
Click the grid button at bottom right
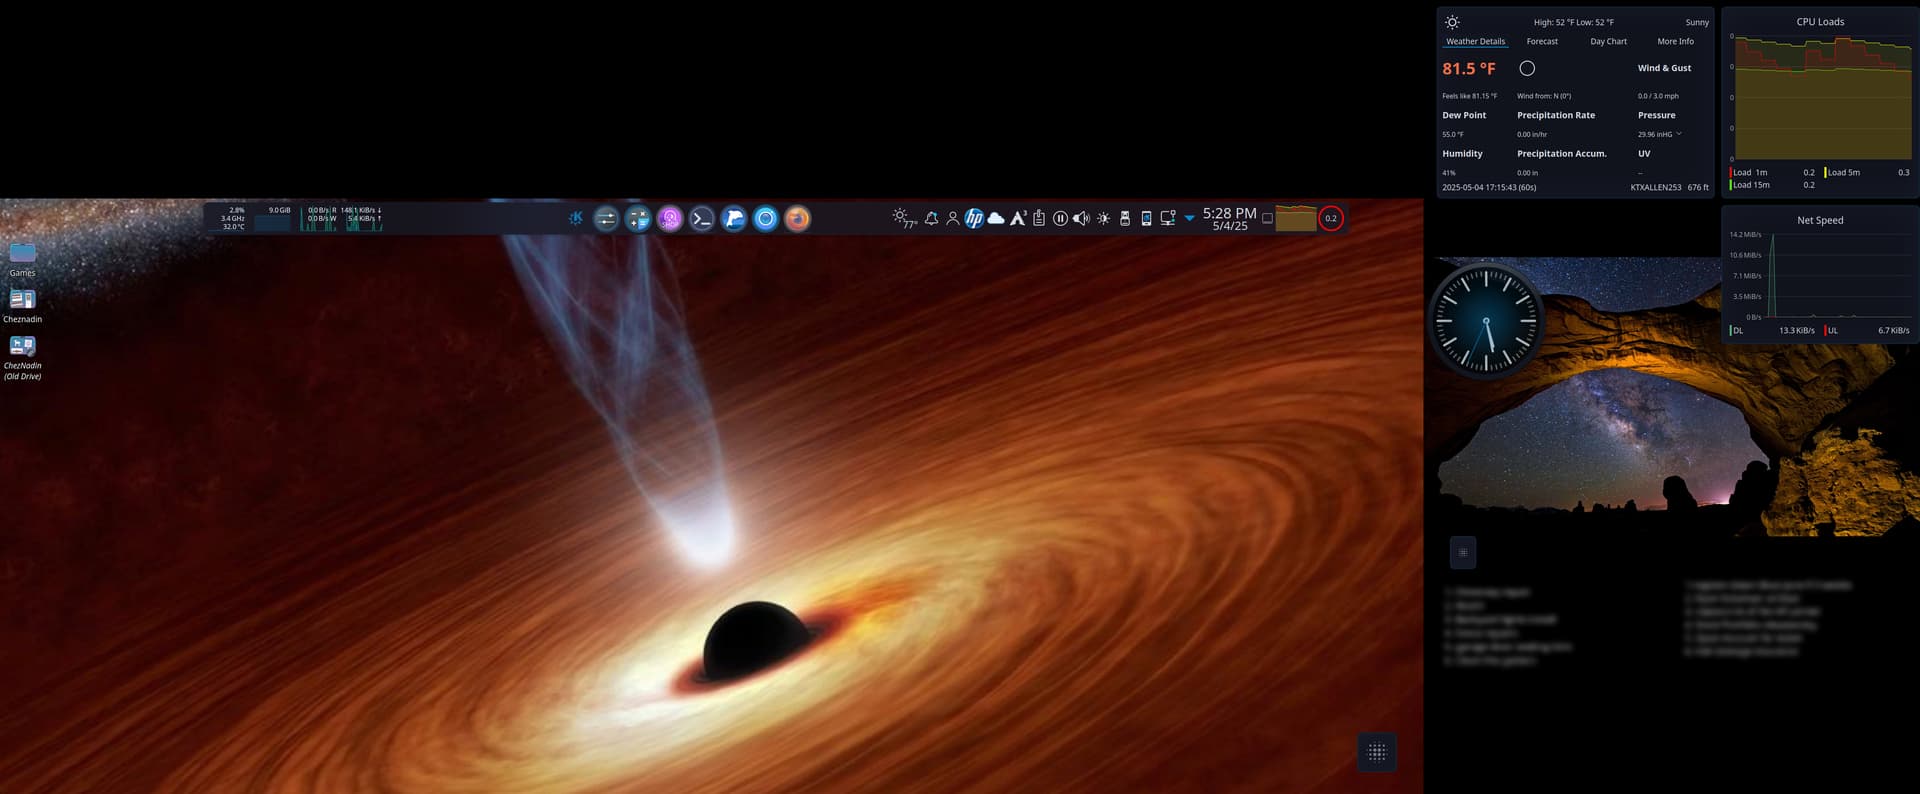point(1377,752)
